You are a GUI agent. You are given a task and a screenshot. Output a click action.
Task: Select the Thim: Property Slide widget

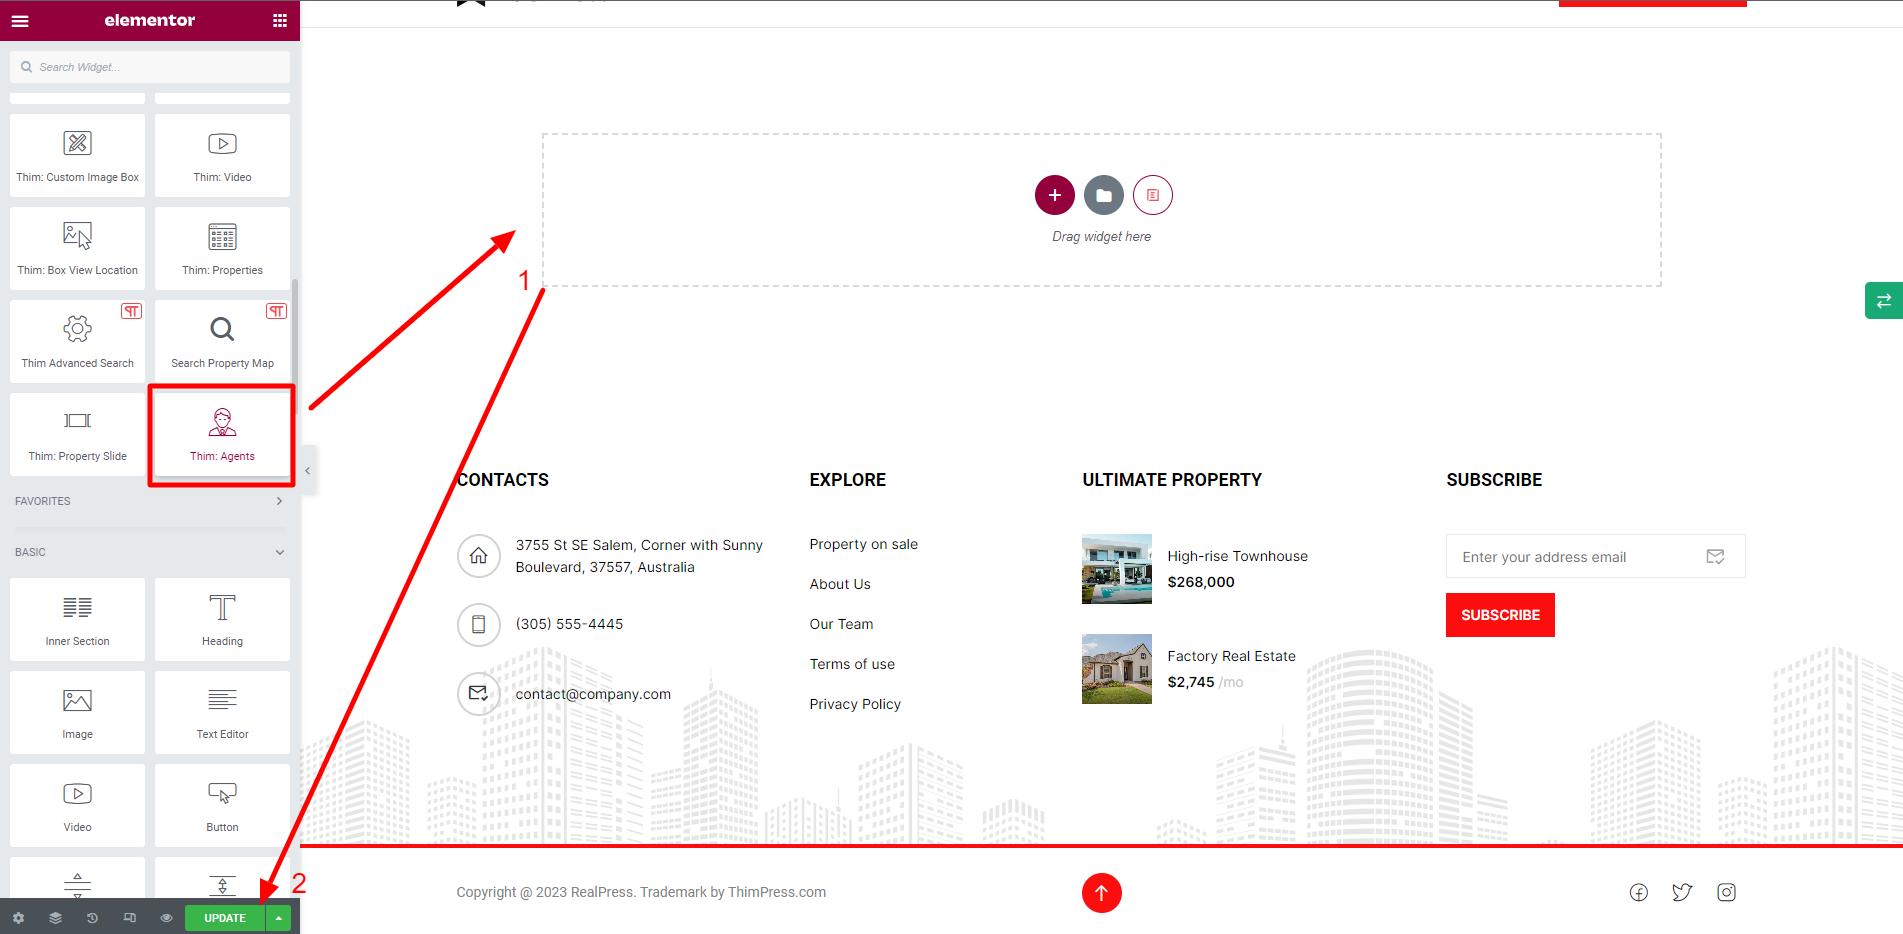tap(77, 434)
